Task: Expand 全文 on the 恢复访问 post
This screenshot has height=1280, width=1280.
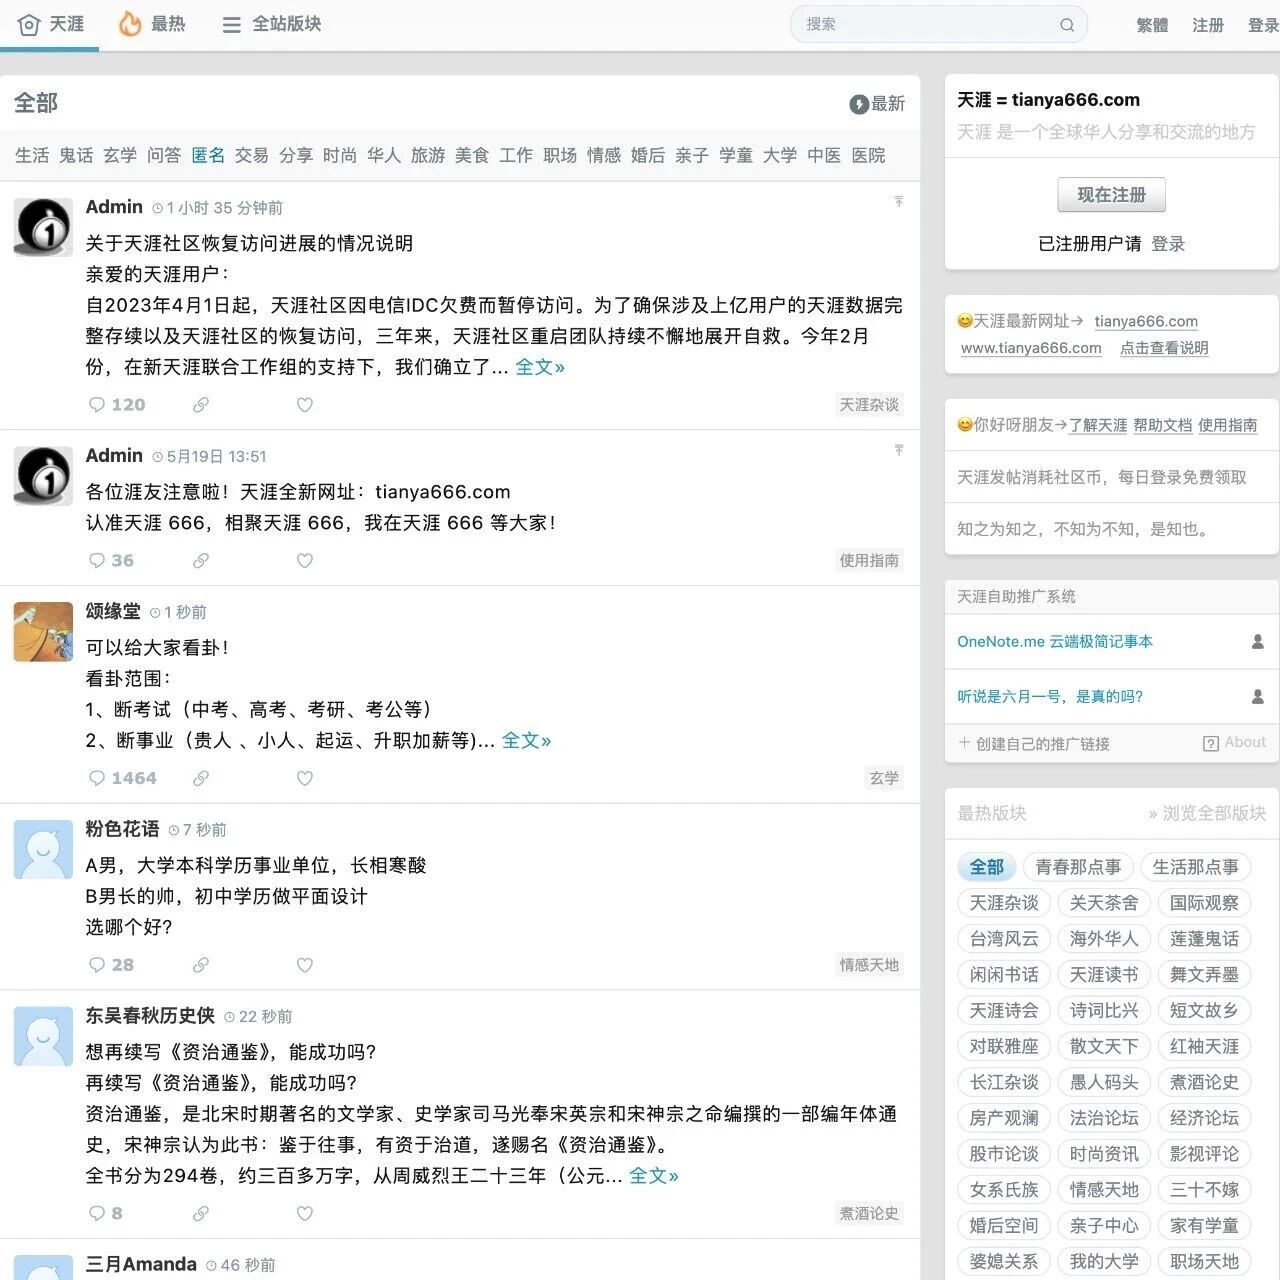Action: click(x=540, y=367)
